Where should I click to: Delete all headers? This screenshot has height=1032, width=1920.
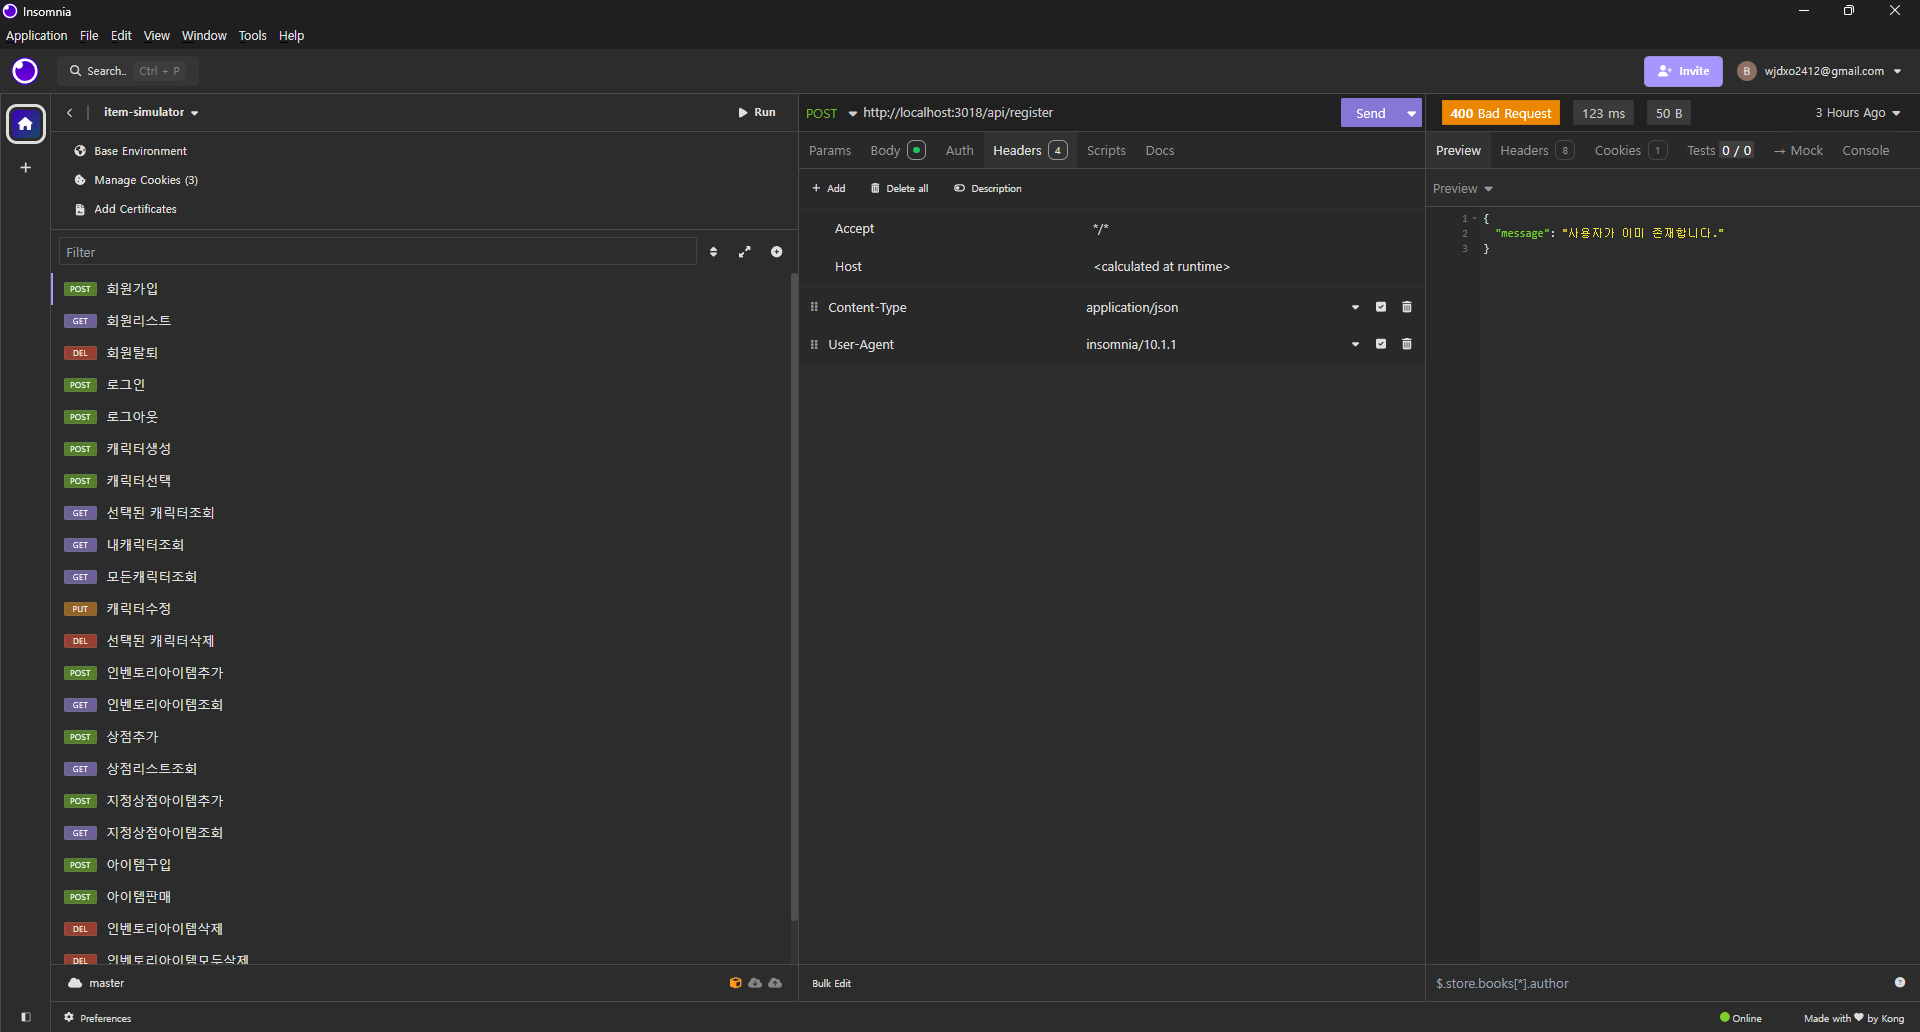coord(900,188)
